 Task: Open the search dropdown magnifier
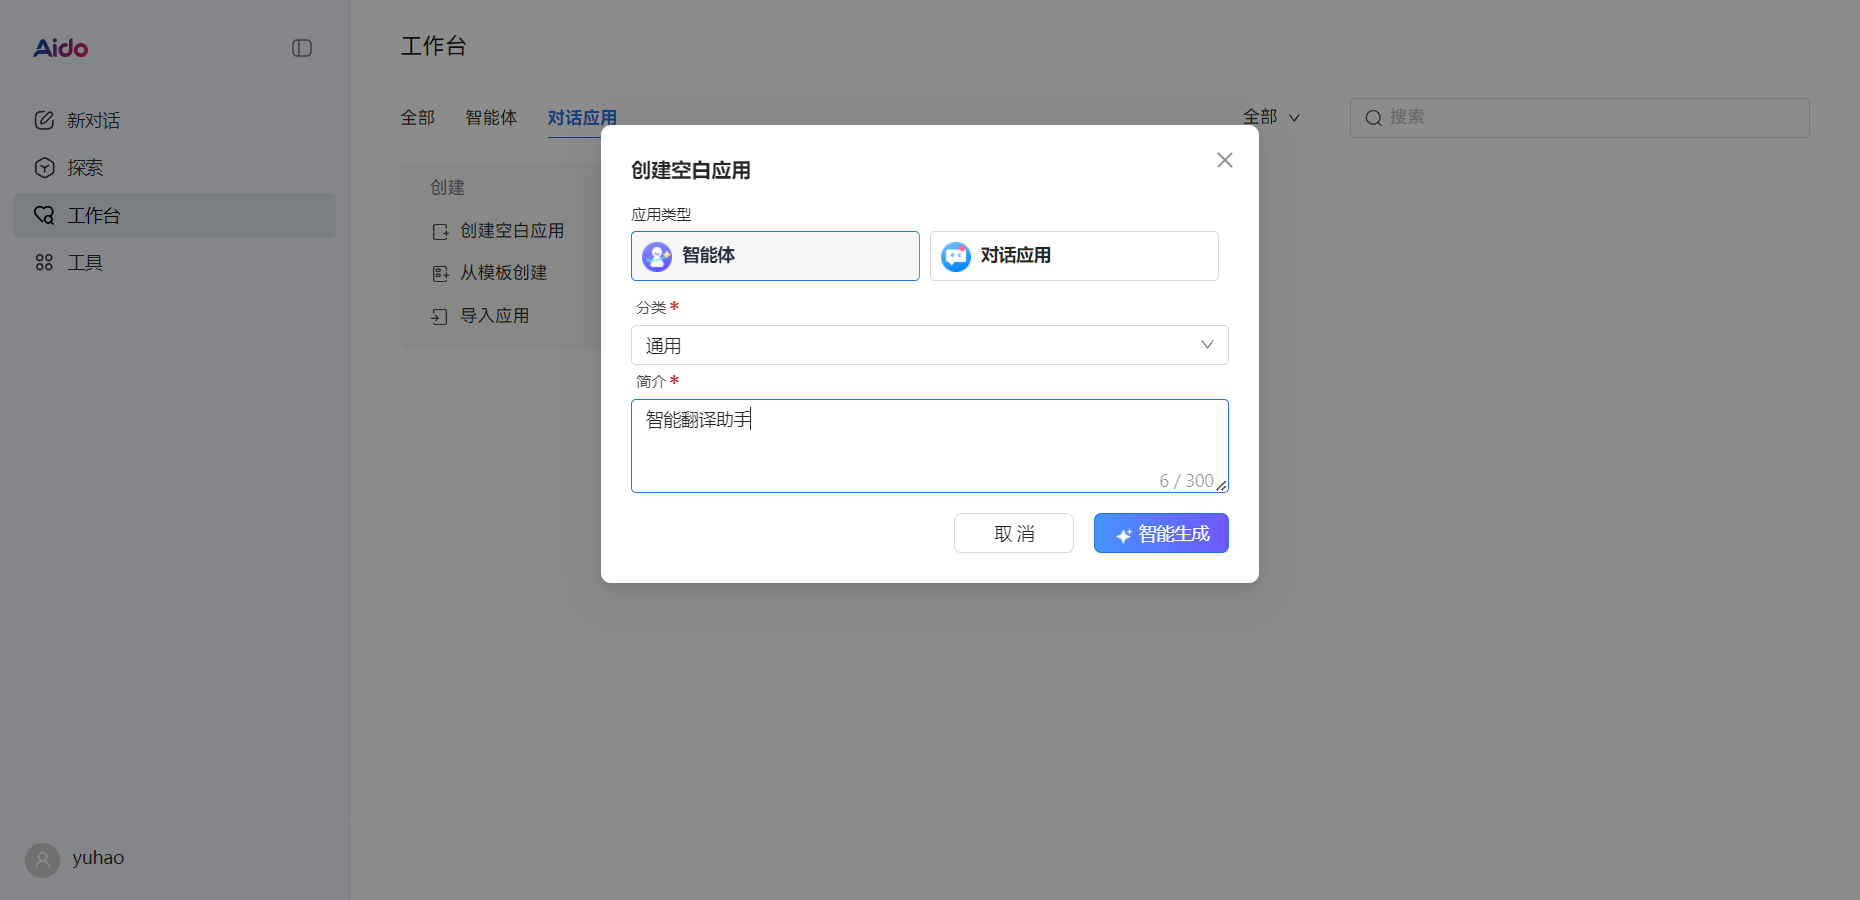coord(1373,117)
